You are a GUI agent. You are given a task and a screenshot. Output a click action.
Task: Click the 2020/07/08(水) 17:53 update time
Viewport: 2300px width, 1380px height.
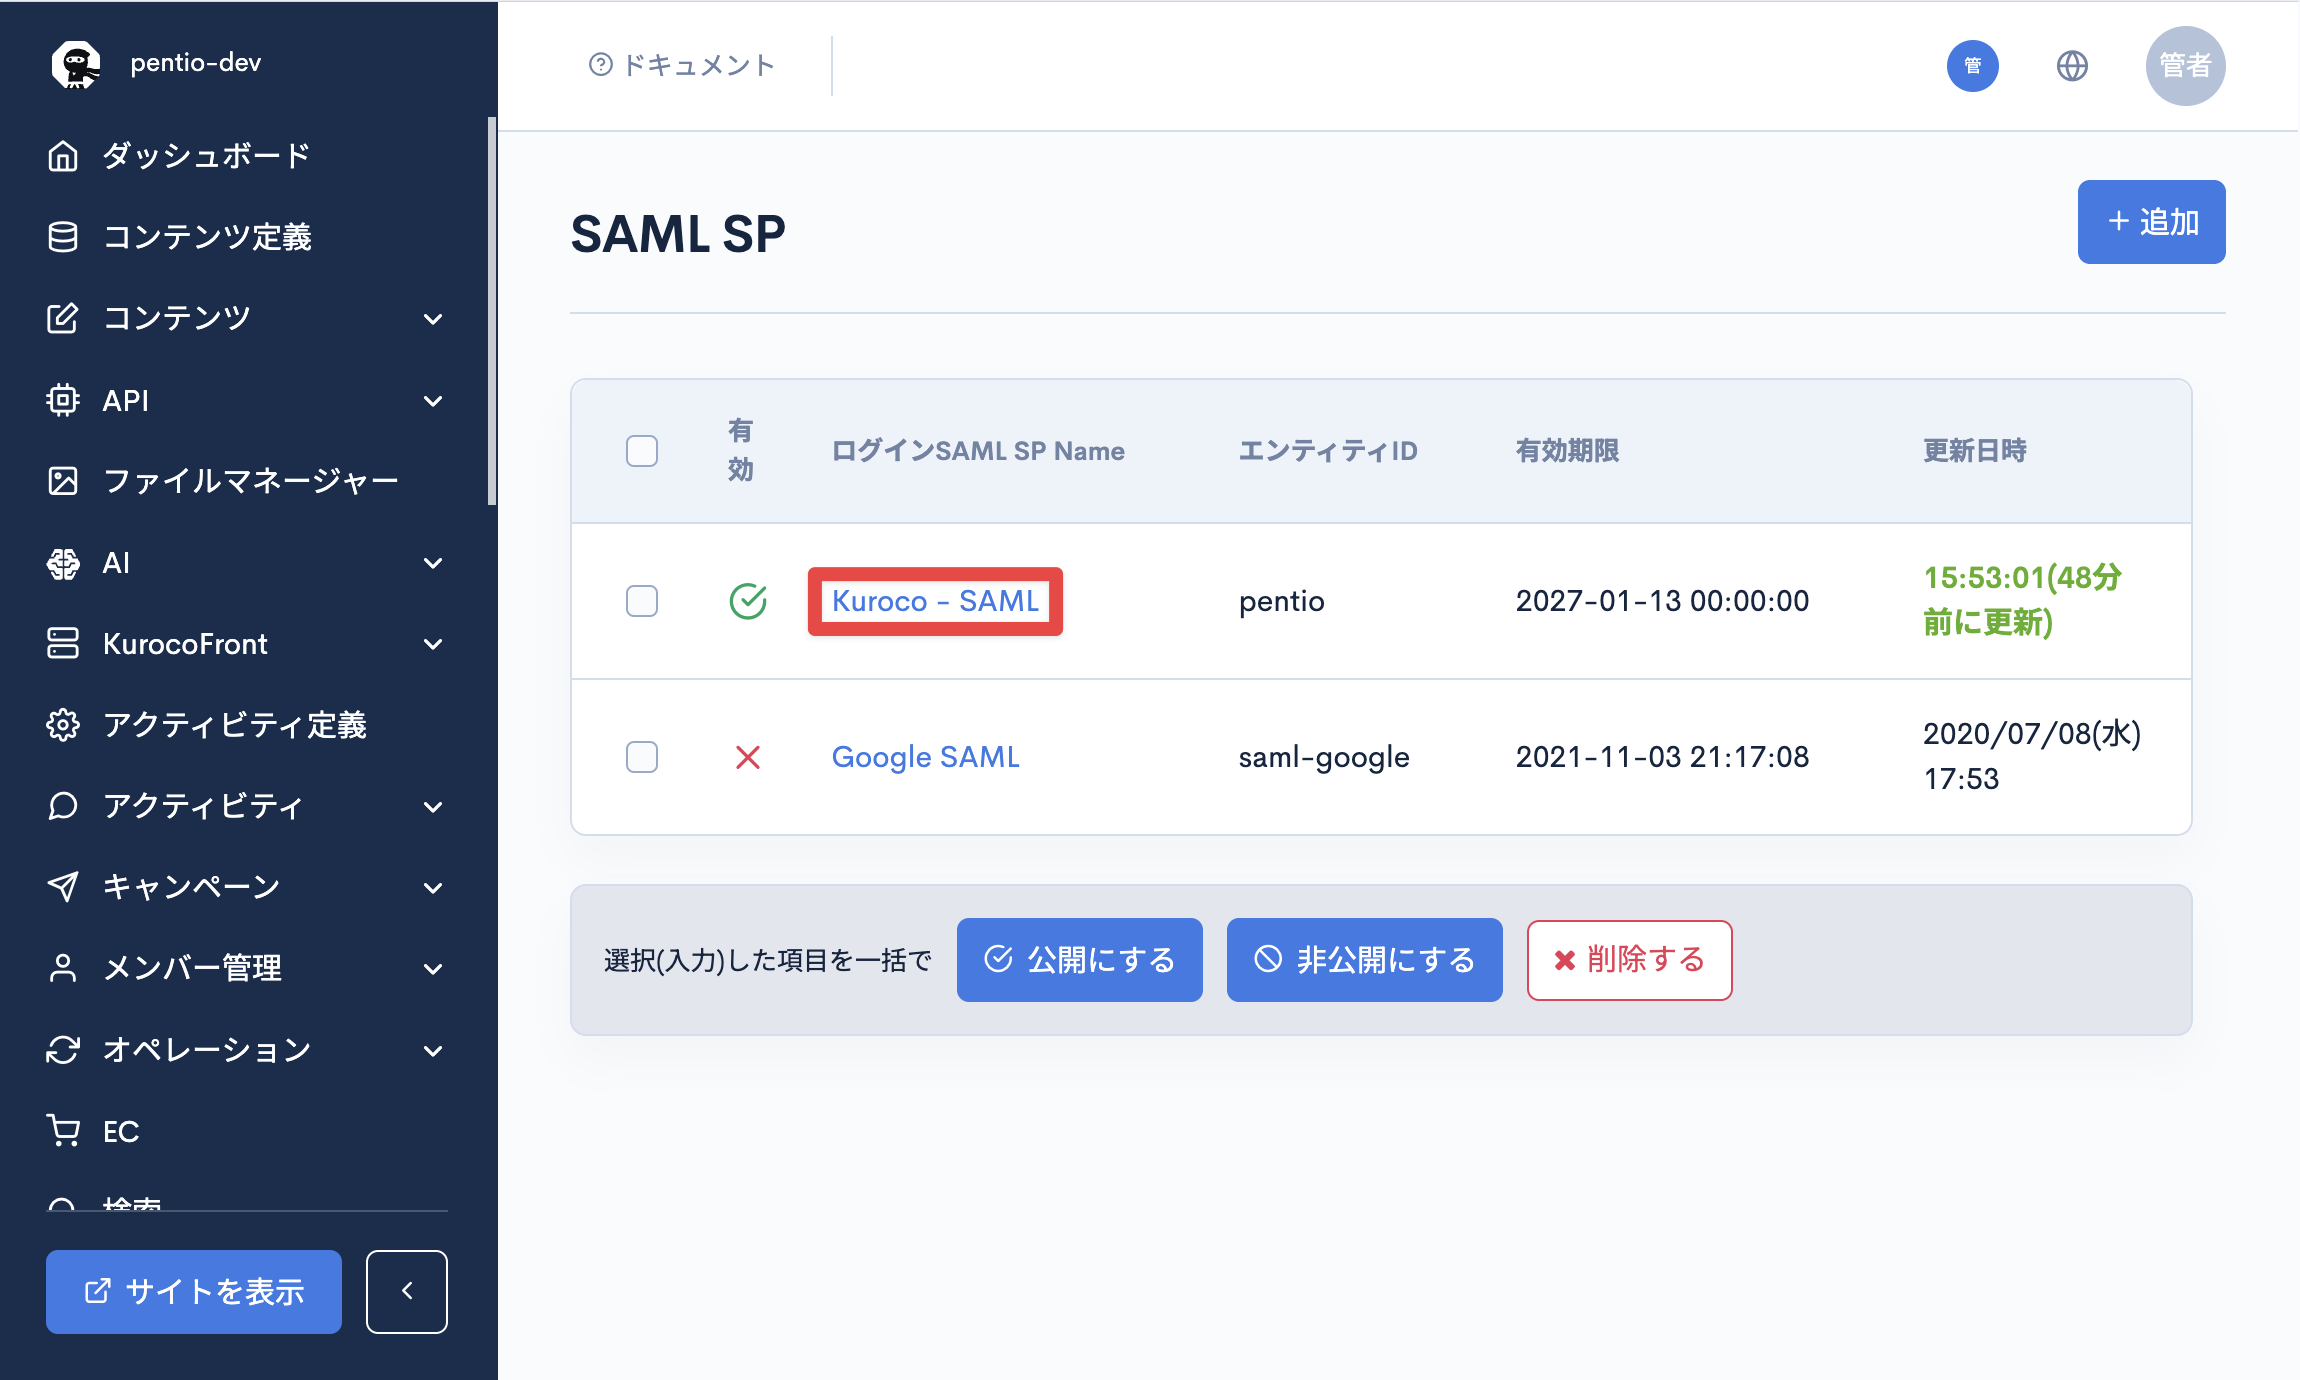(x=2032, y=756)
